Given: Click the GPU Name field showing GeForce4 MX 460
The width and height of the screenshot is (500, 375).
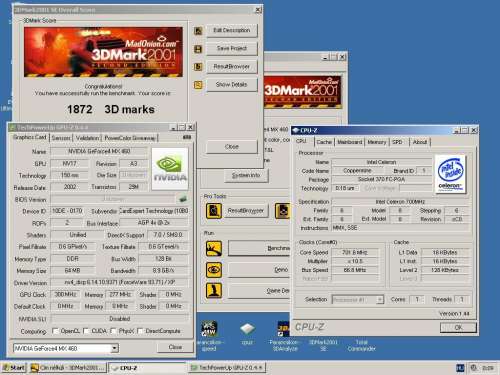Looking at the screenshot, I should (x=99, y=152).
